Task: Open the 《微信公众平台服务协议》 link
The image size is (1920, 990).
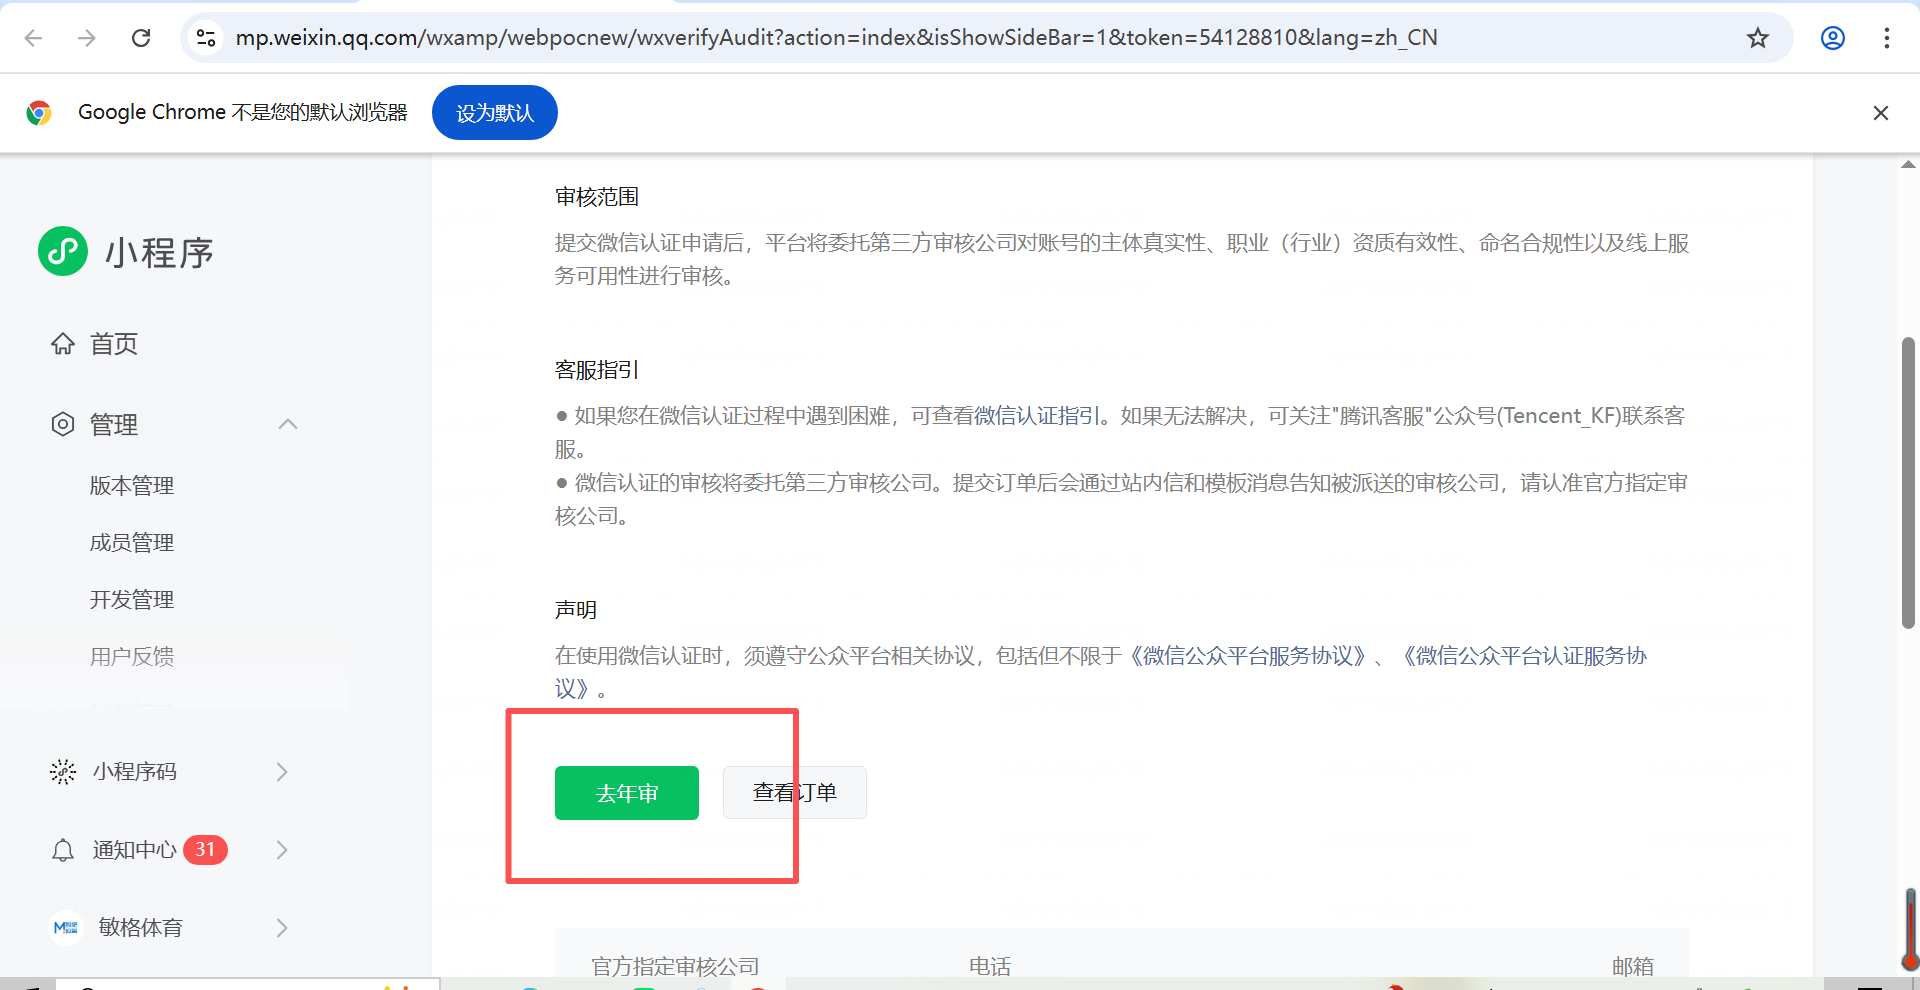Action: tap(1248, 656)
